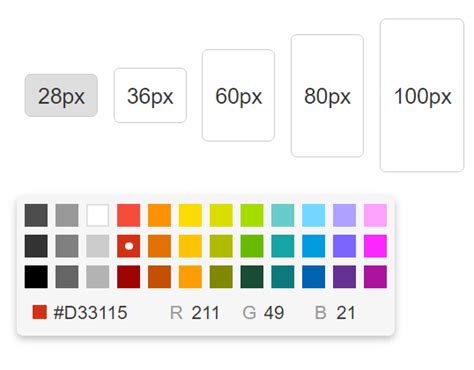Edit the B value field showing 21
The width and height of the screenshot is (474, 370).
[346, 313]
